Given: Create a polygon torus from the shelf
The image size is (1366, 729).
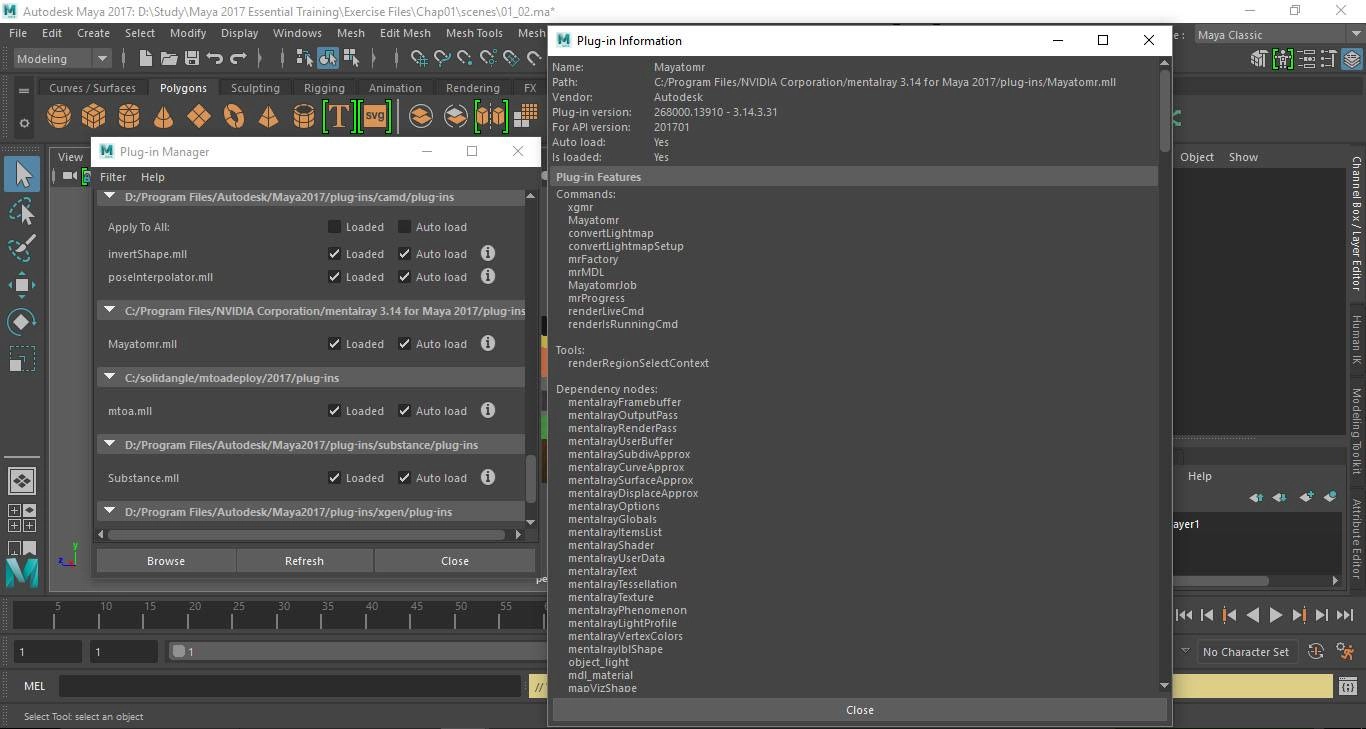Looking at the screenshot, I should (x=234, y=117).
